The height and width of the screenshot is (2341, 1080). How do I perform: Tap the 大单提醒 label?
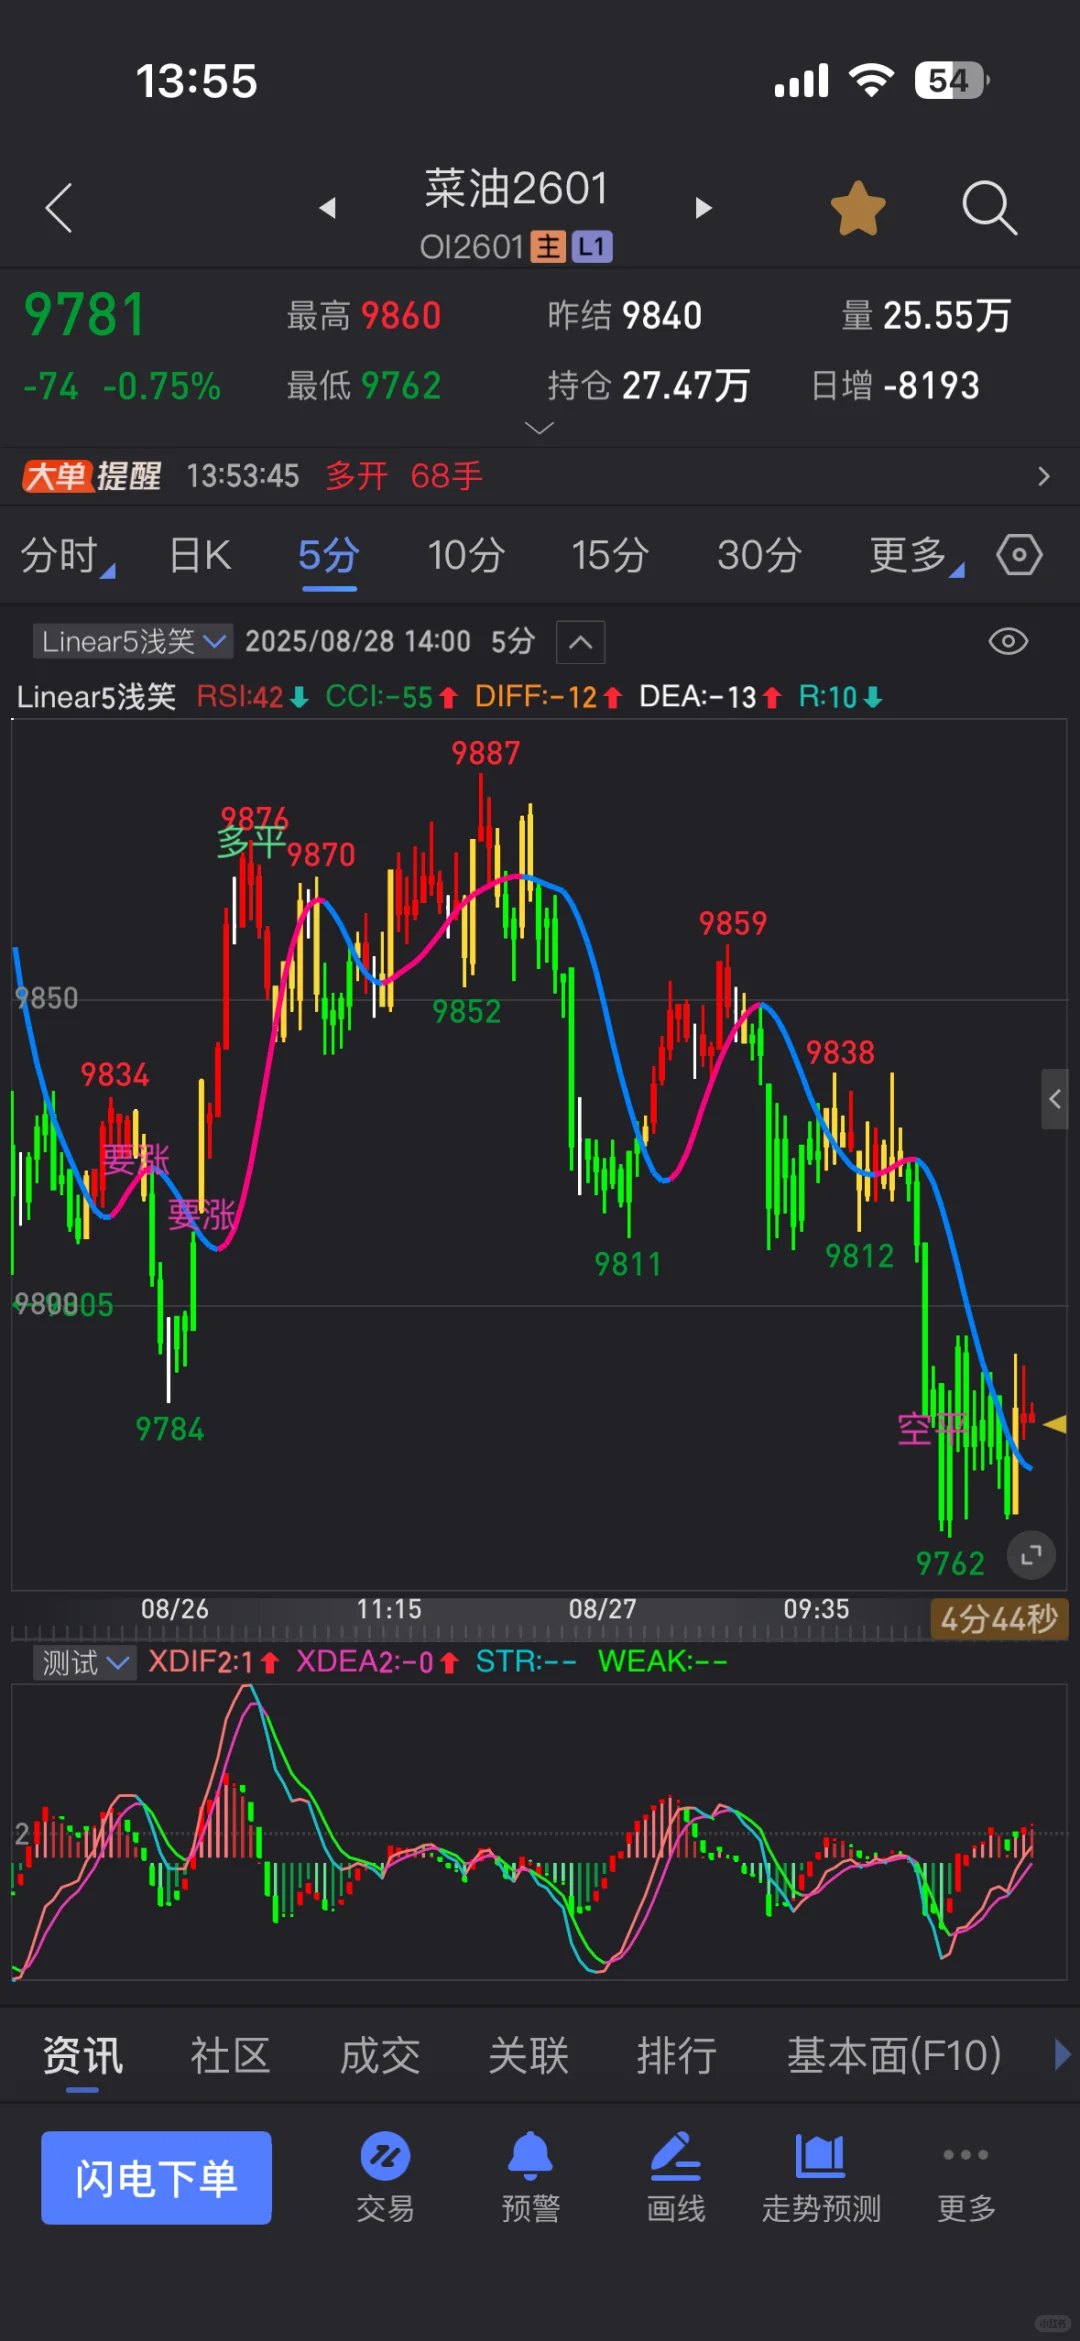[x=92, y=476]
